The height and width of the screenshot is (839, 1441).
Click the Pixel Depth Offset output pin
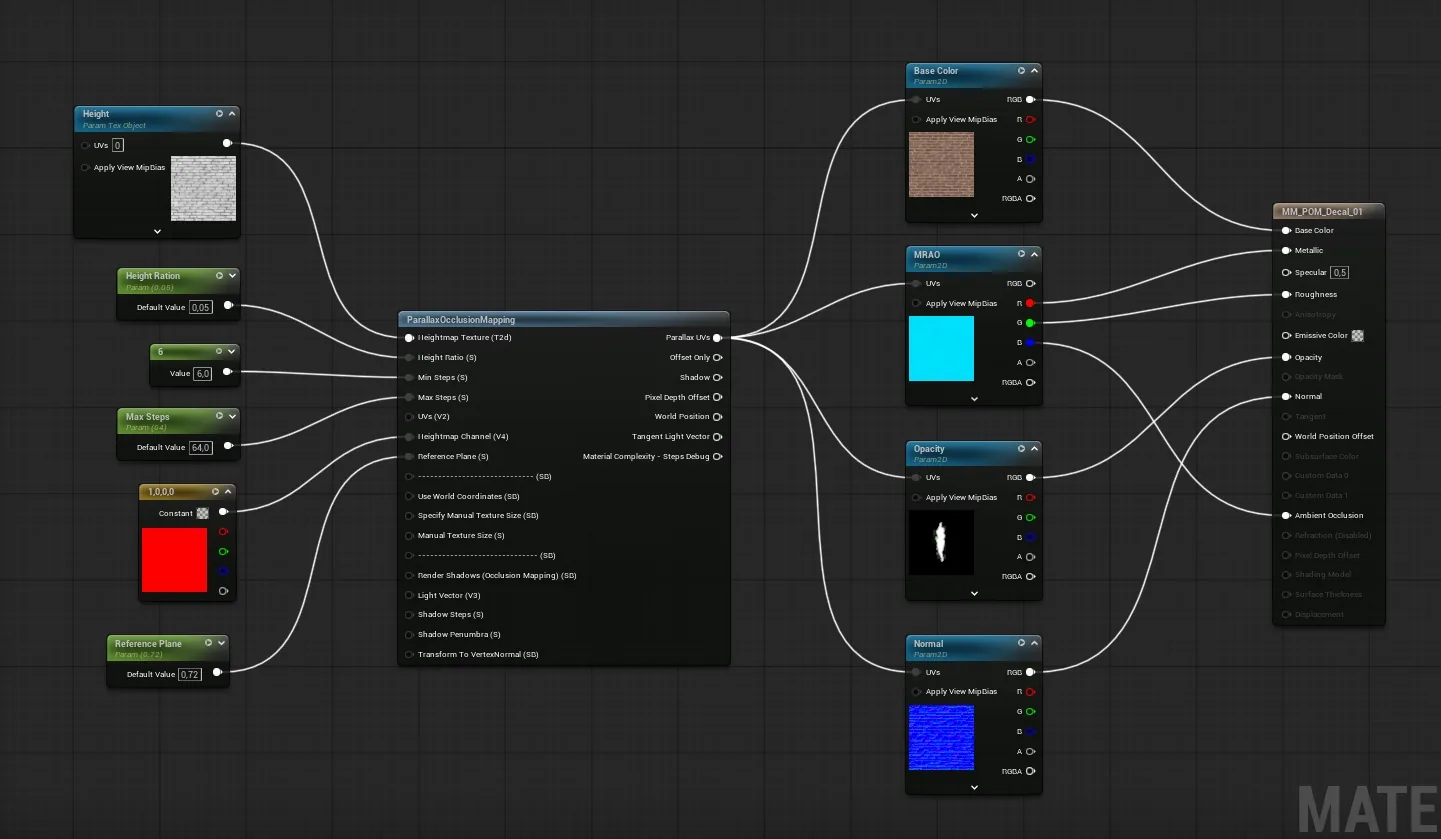point(718,397)
